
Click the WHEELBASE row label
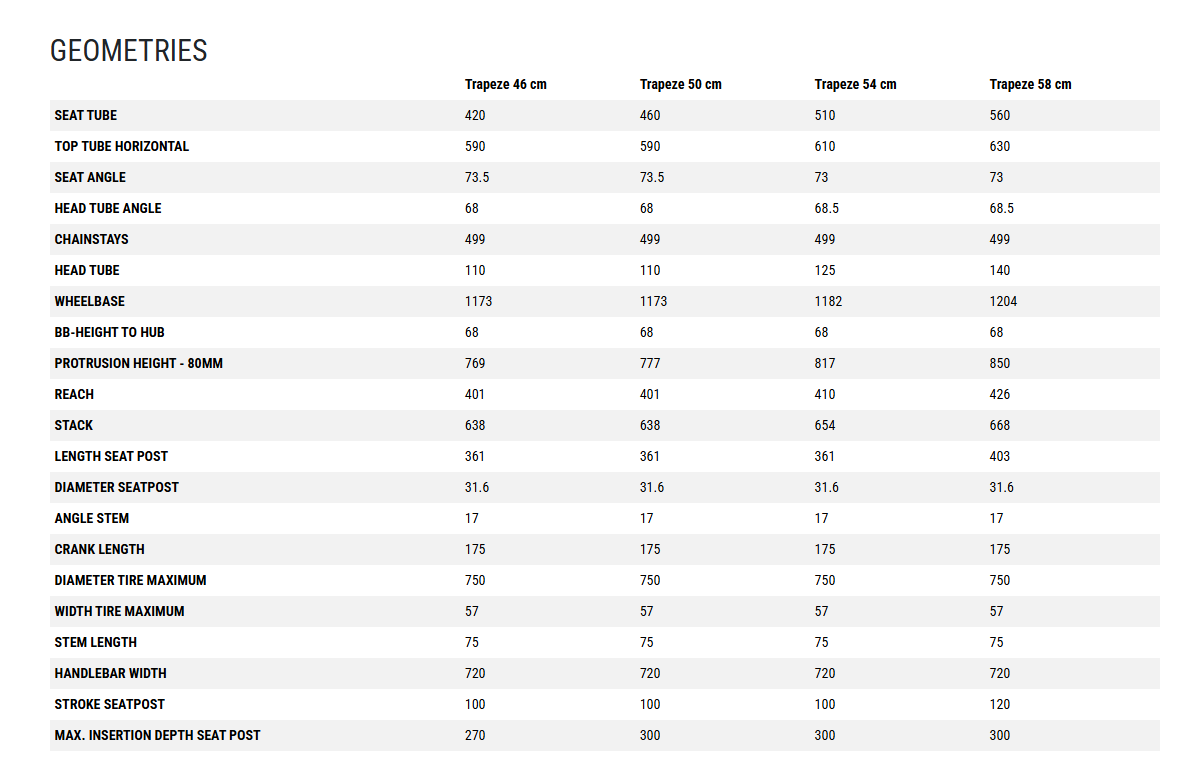tap(90, 301)
